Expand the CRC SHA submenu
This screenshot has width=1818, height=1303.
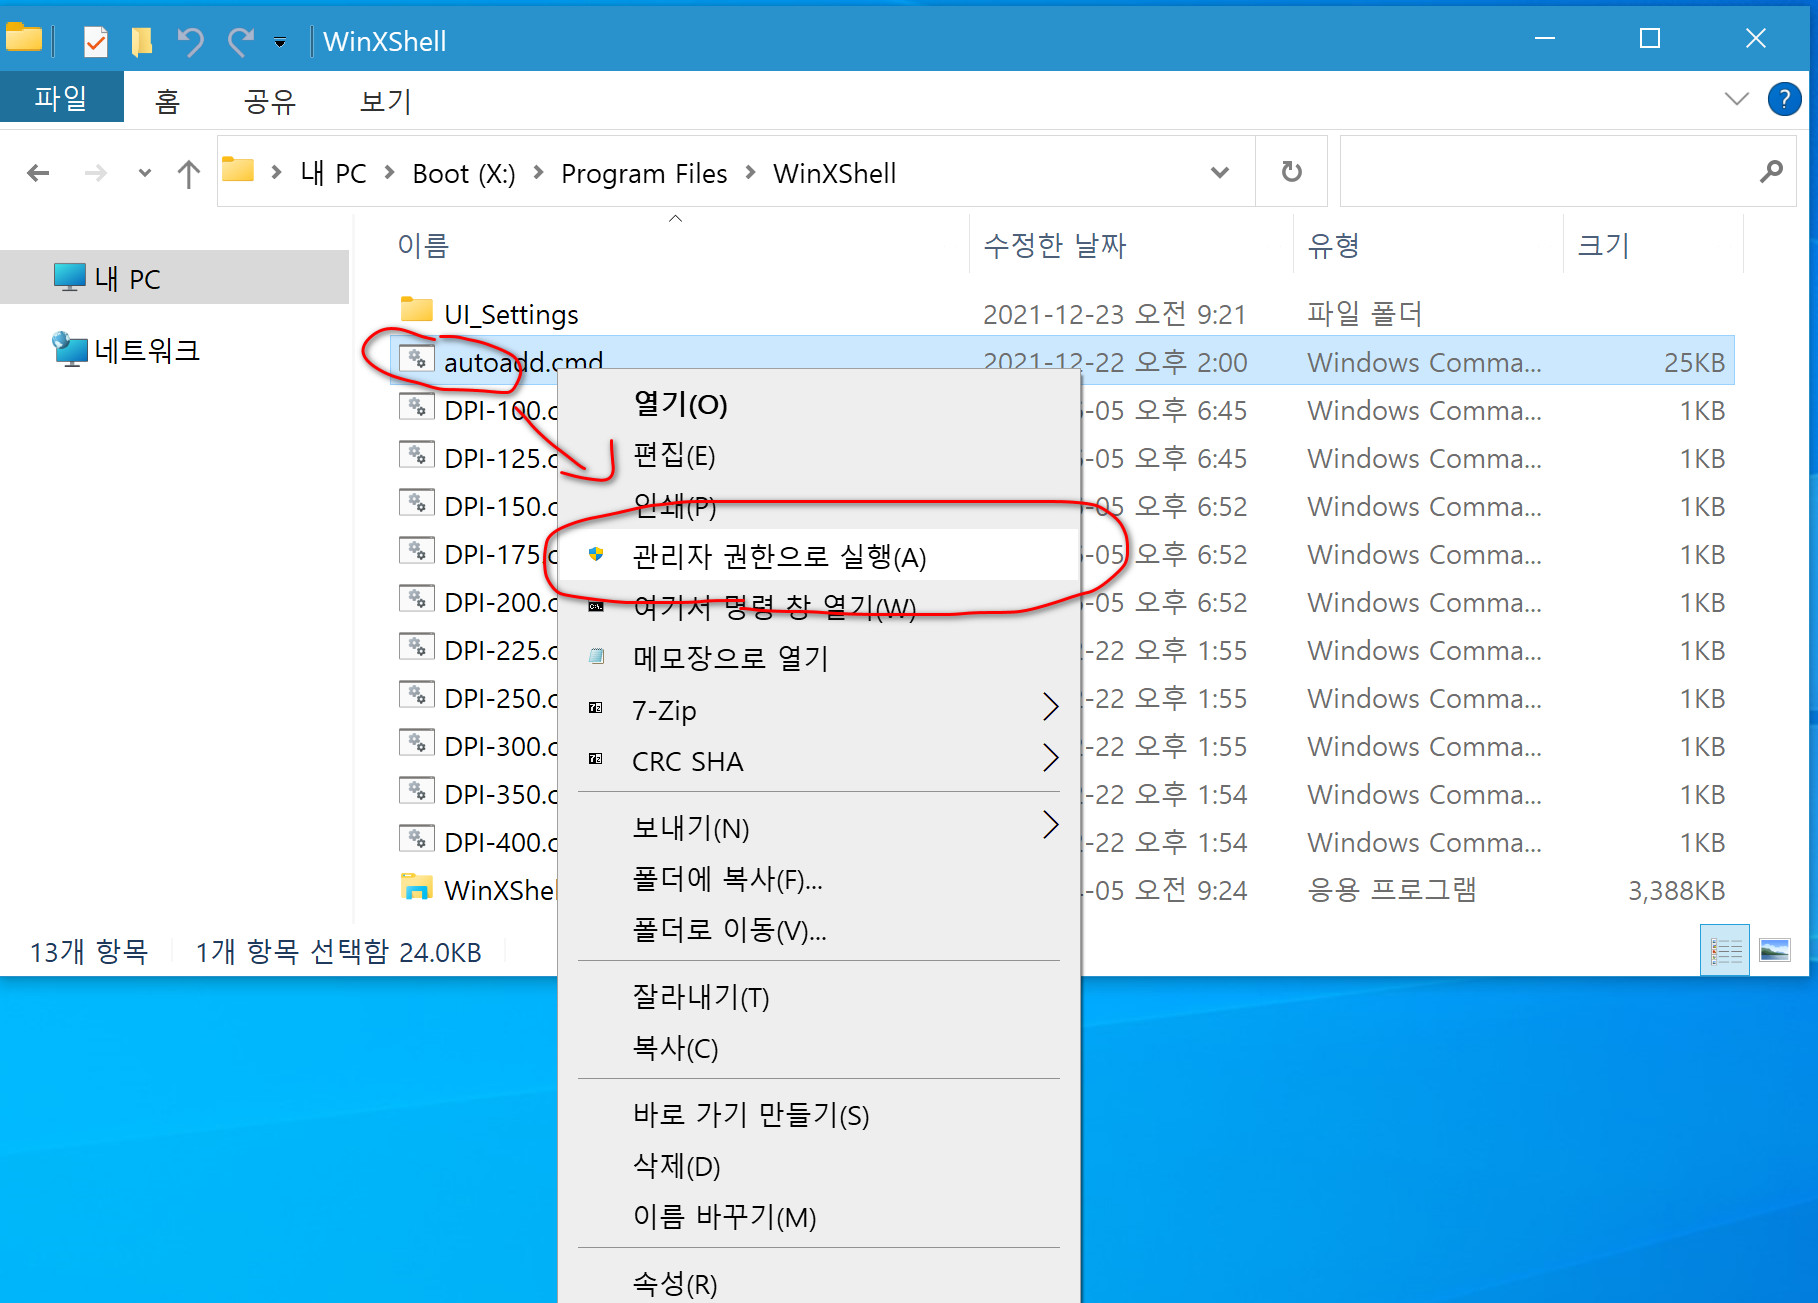point(819,761)
